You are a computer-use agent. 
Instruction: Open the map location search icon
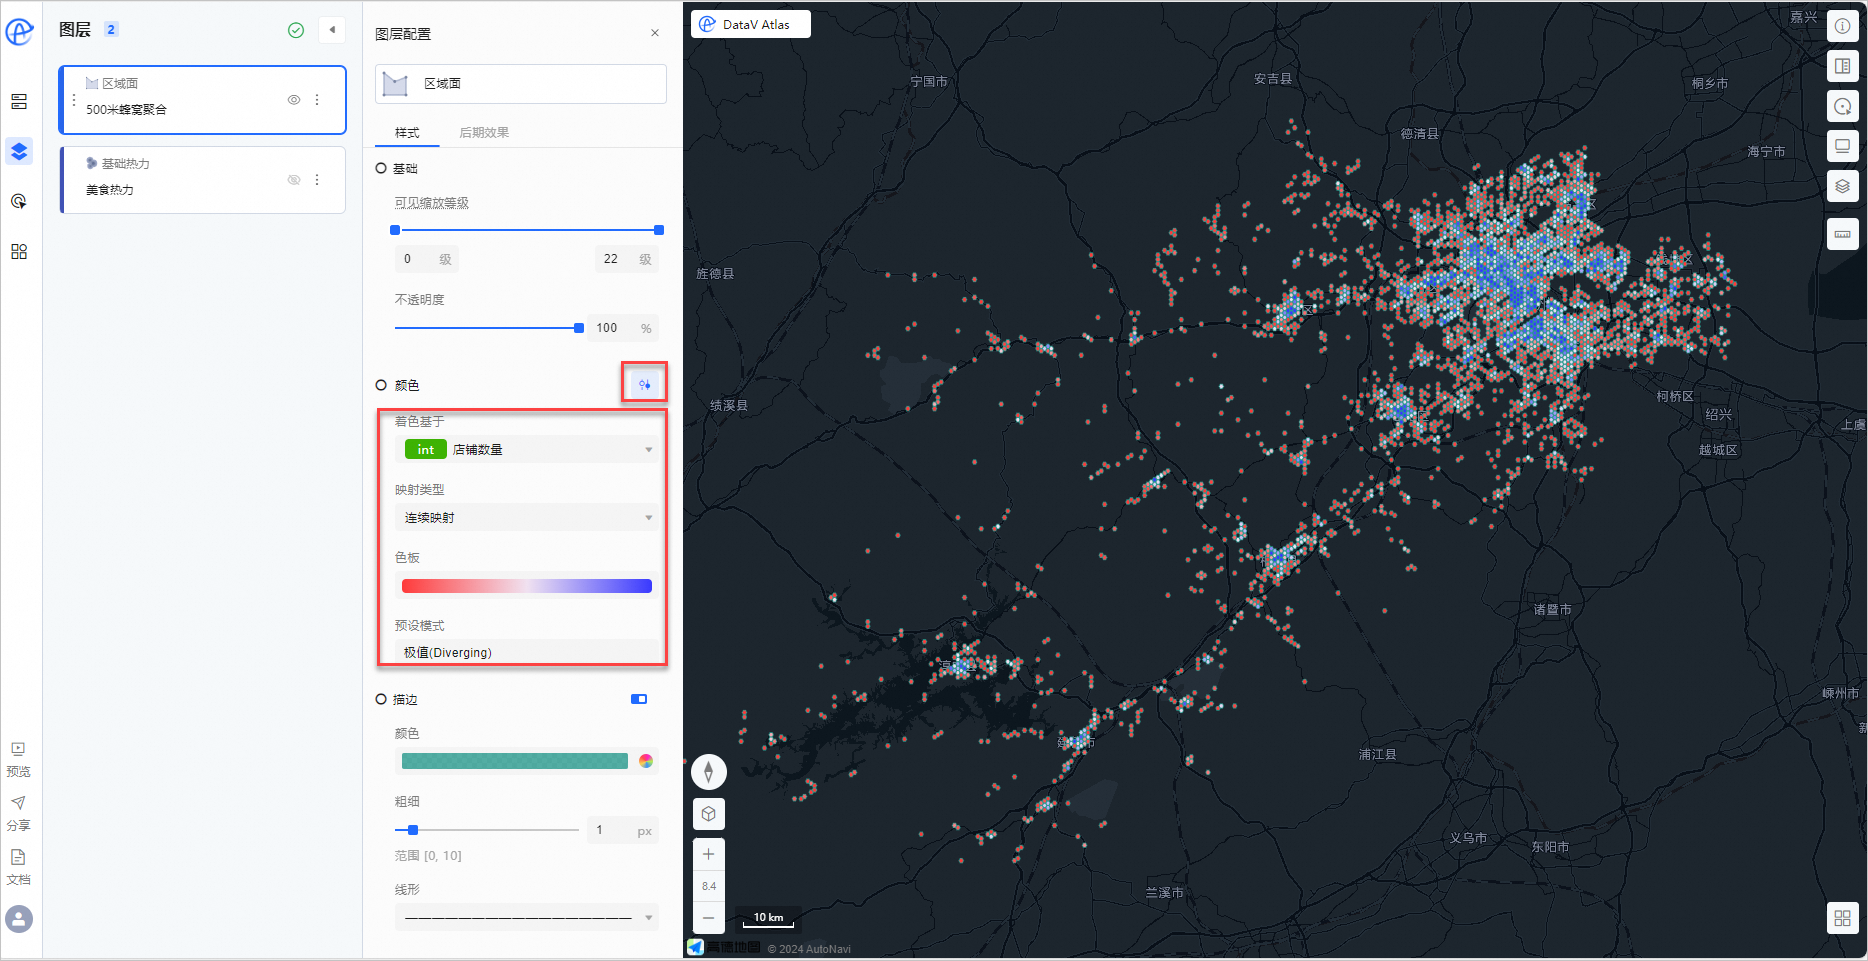(x=1842, y=106)
